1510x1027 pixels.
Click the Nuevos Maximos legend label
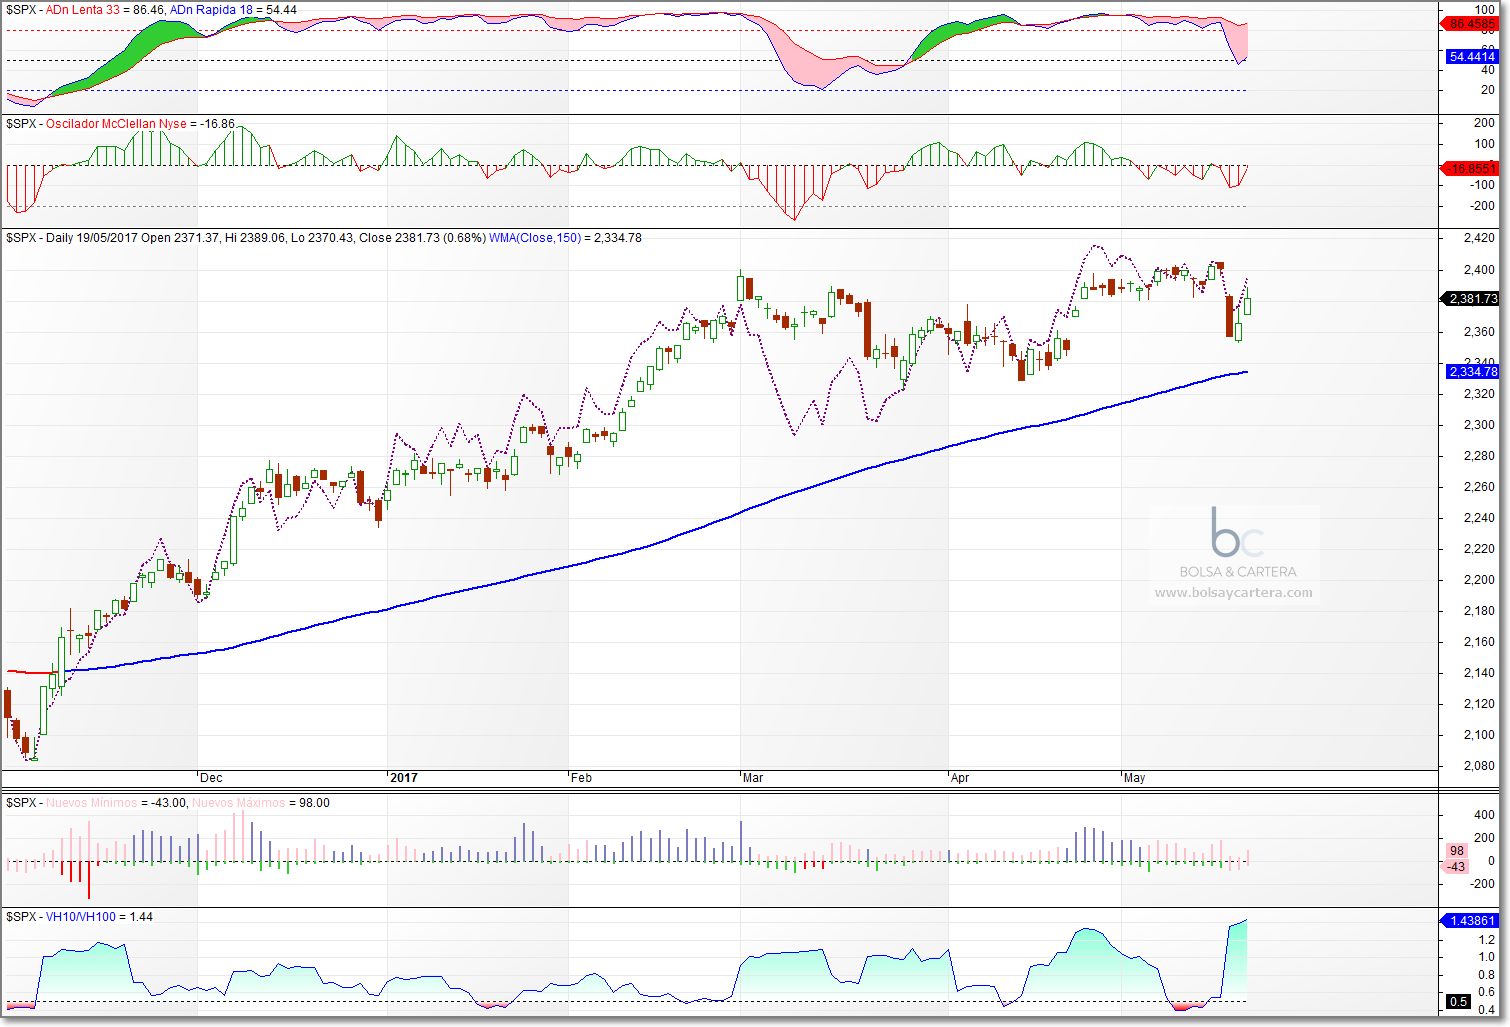(x=238, y=803)
